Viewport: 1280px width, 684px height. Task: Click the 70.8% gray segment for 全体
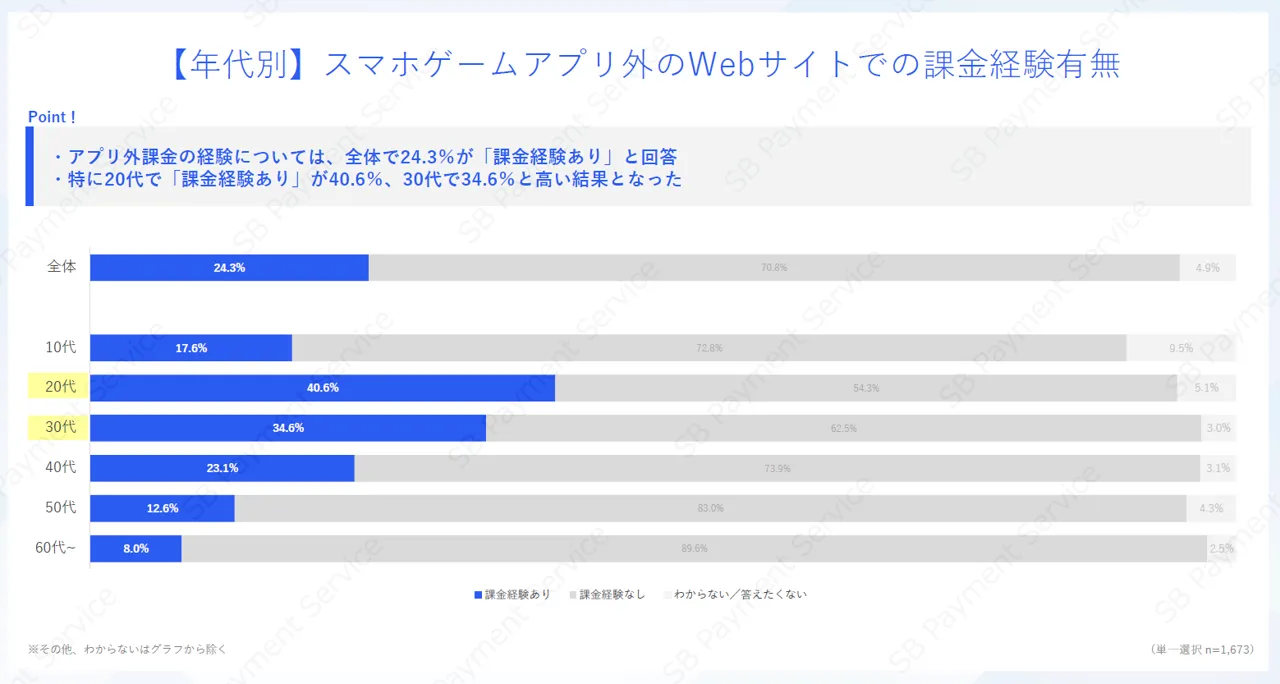click(x=774, y=268)
